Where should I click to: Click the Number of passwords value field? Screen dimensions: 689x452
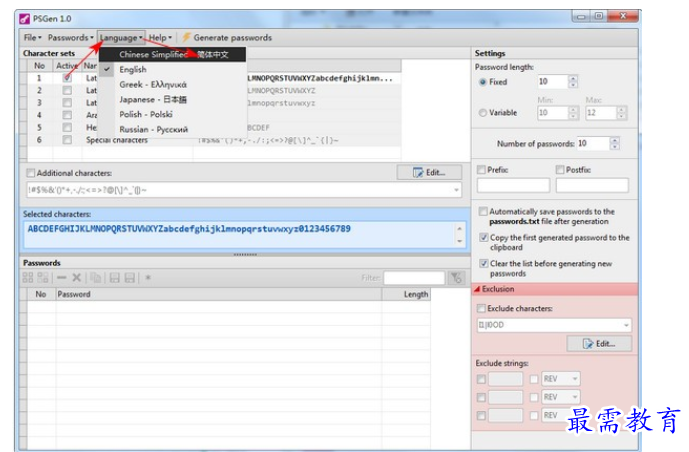(x=593, y=144)
